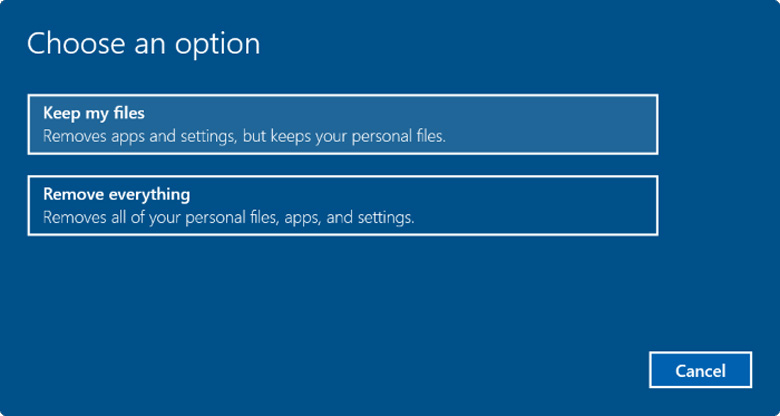Select the second reset option in list
The image size is (780, 416).
click(x=342, y=205)
